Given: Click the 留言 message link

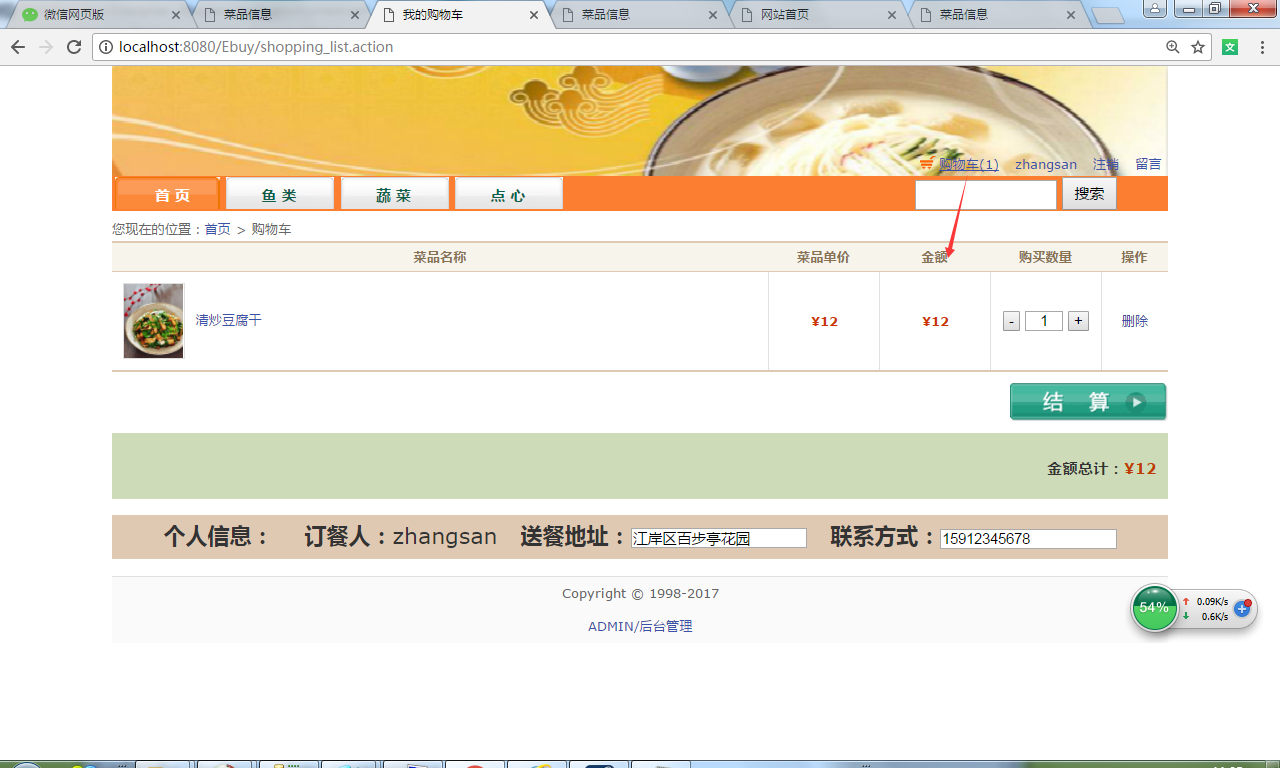Looking at the screenshot, I should pos(1148,164).
